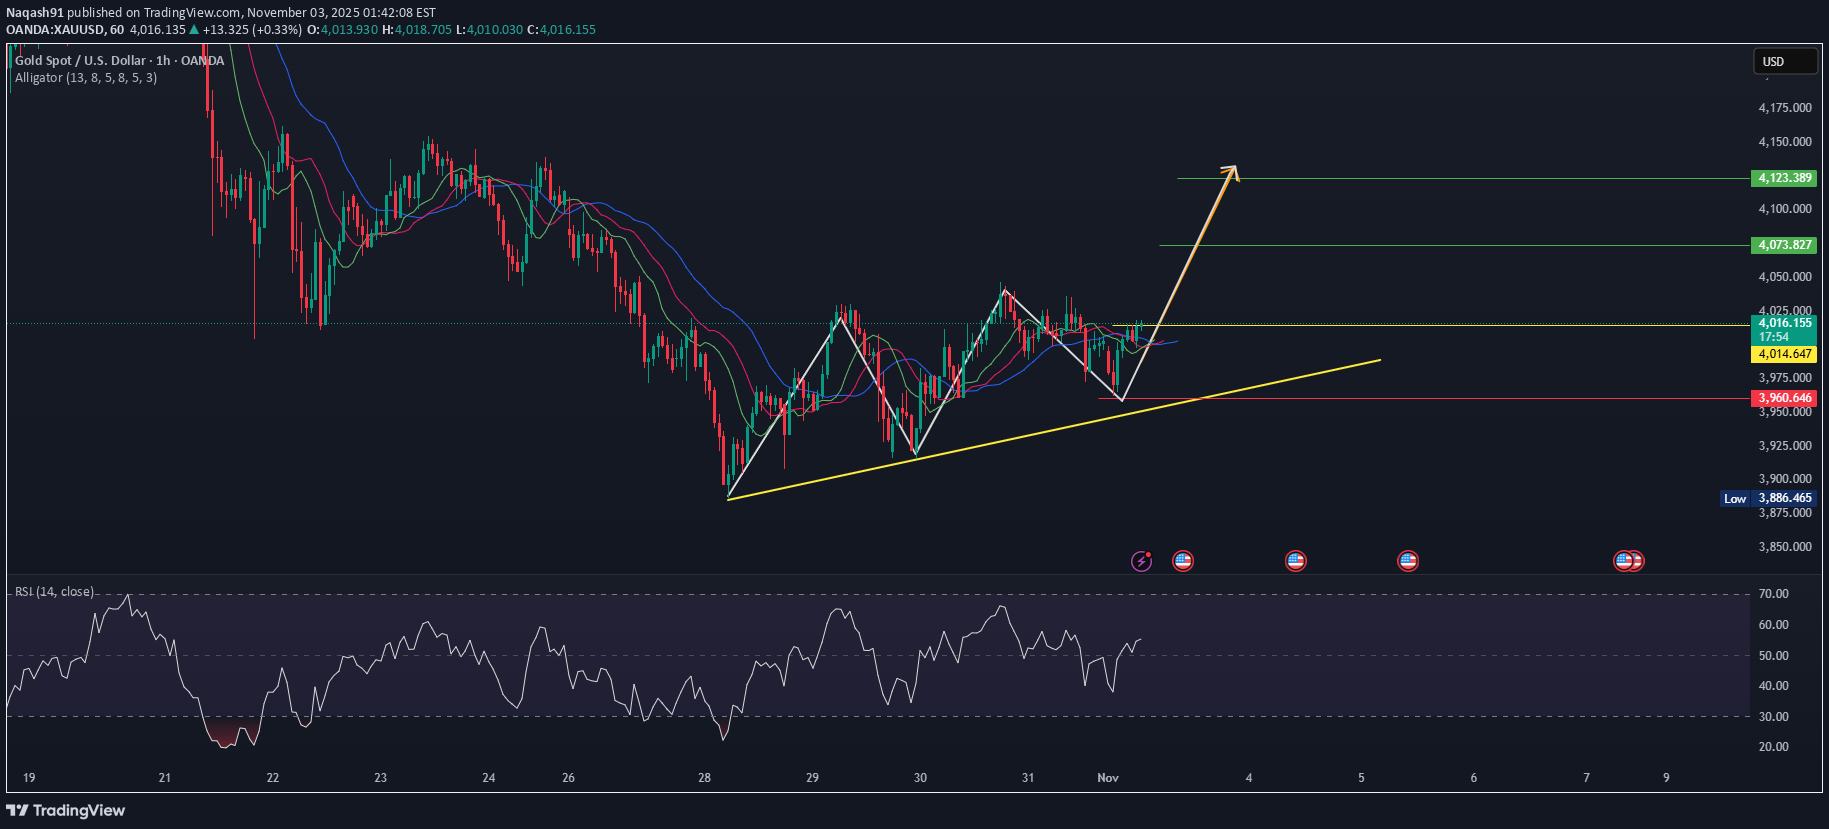The height and width of the screenshot is (829, 1829).
Task: Click the current price 4,016.155 label
Action: (x=1785, y=323)
